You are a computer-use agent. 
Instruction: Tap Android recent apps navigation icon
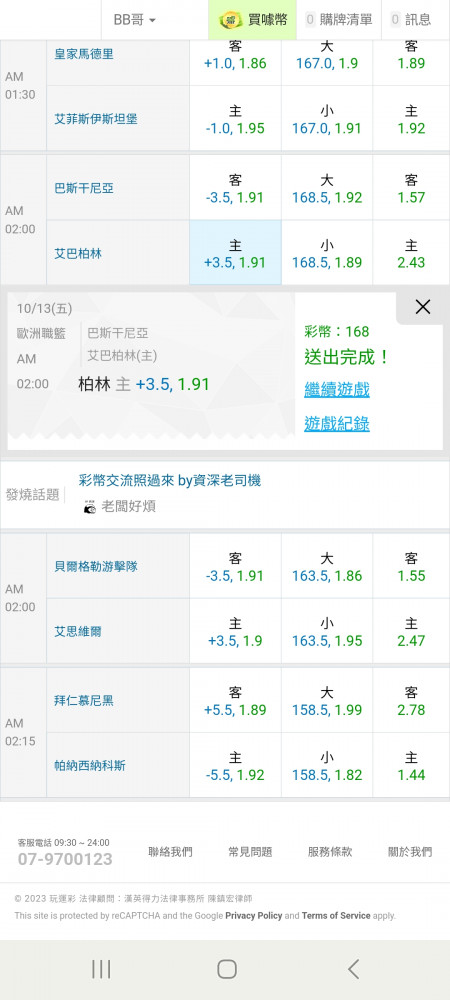[101, 969]
